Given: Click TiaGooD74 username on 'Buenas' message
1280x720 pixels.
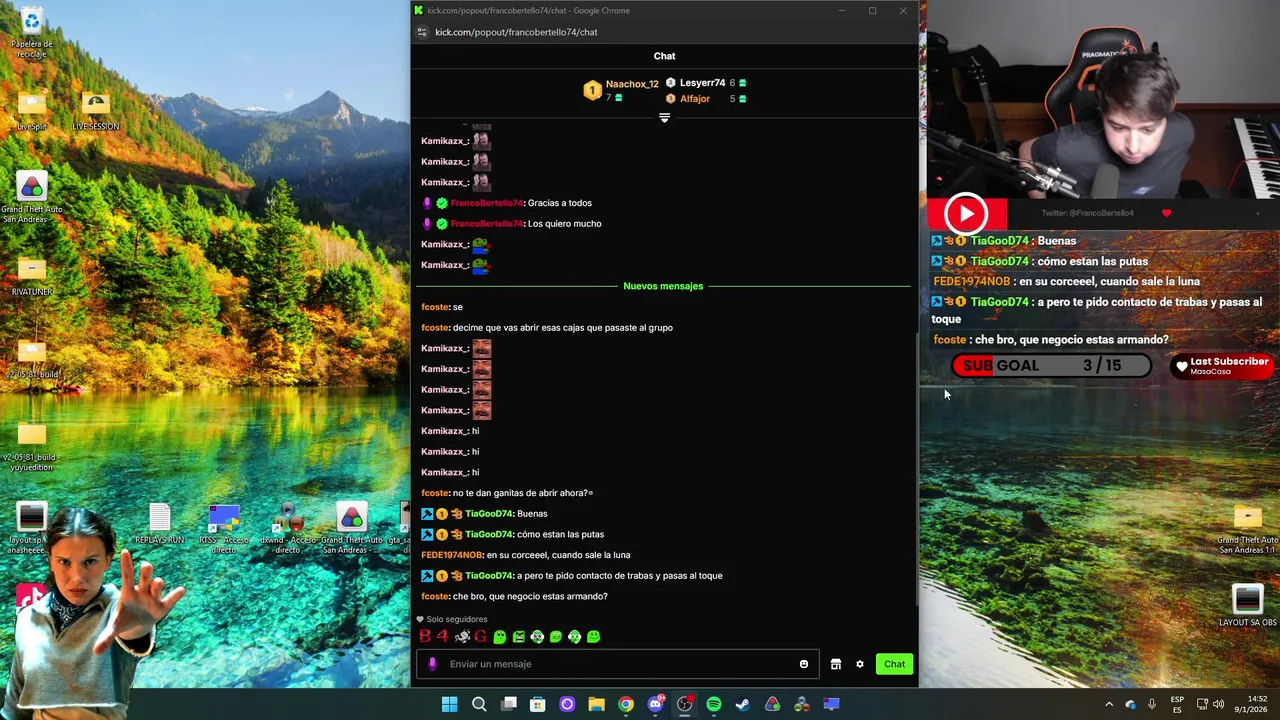Looking at the screenshot, I should coord(489,514).
